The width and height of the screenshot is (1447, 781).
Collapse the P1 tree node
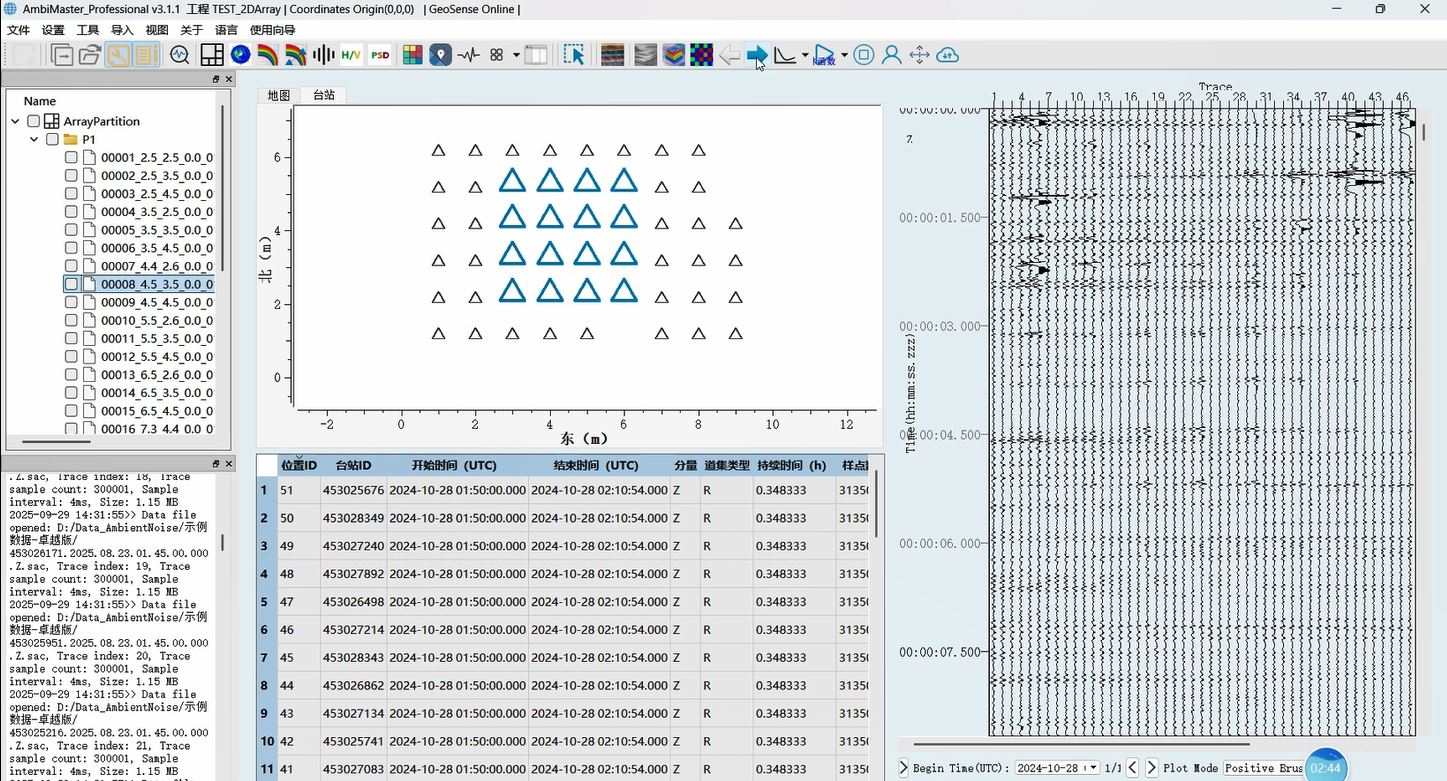tap(34, 139)
